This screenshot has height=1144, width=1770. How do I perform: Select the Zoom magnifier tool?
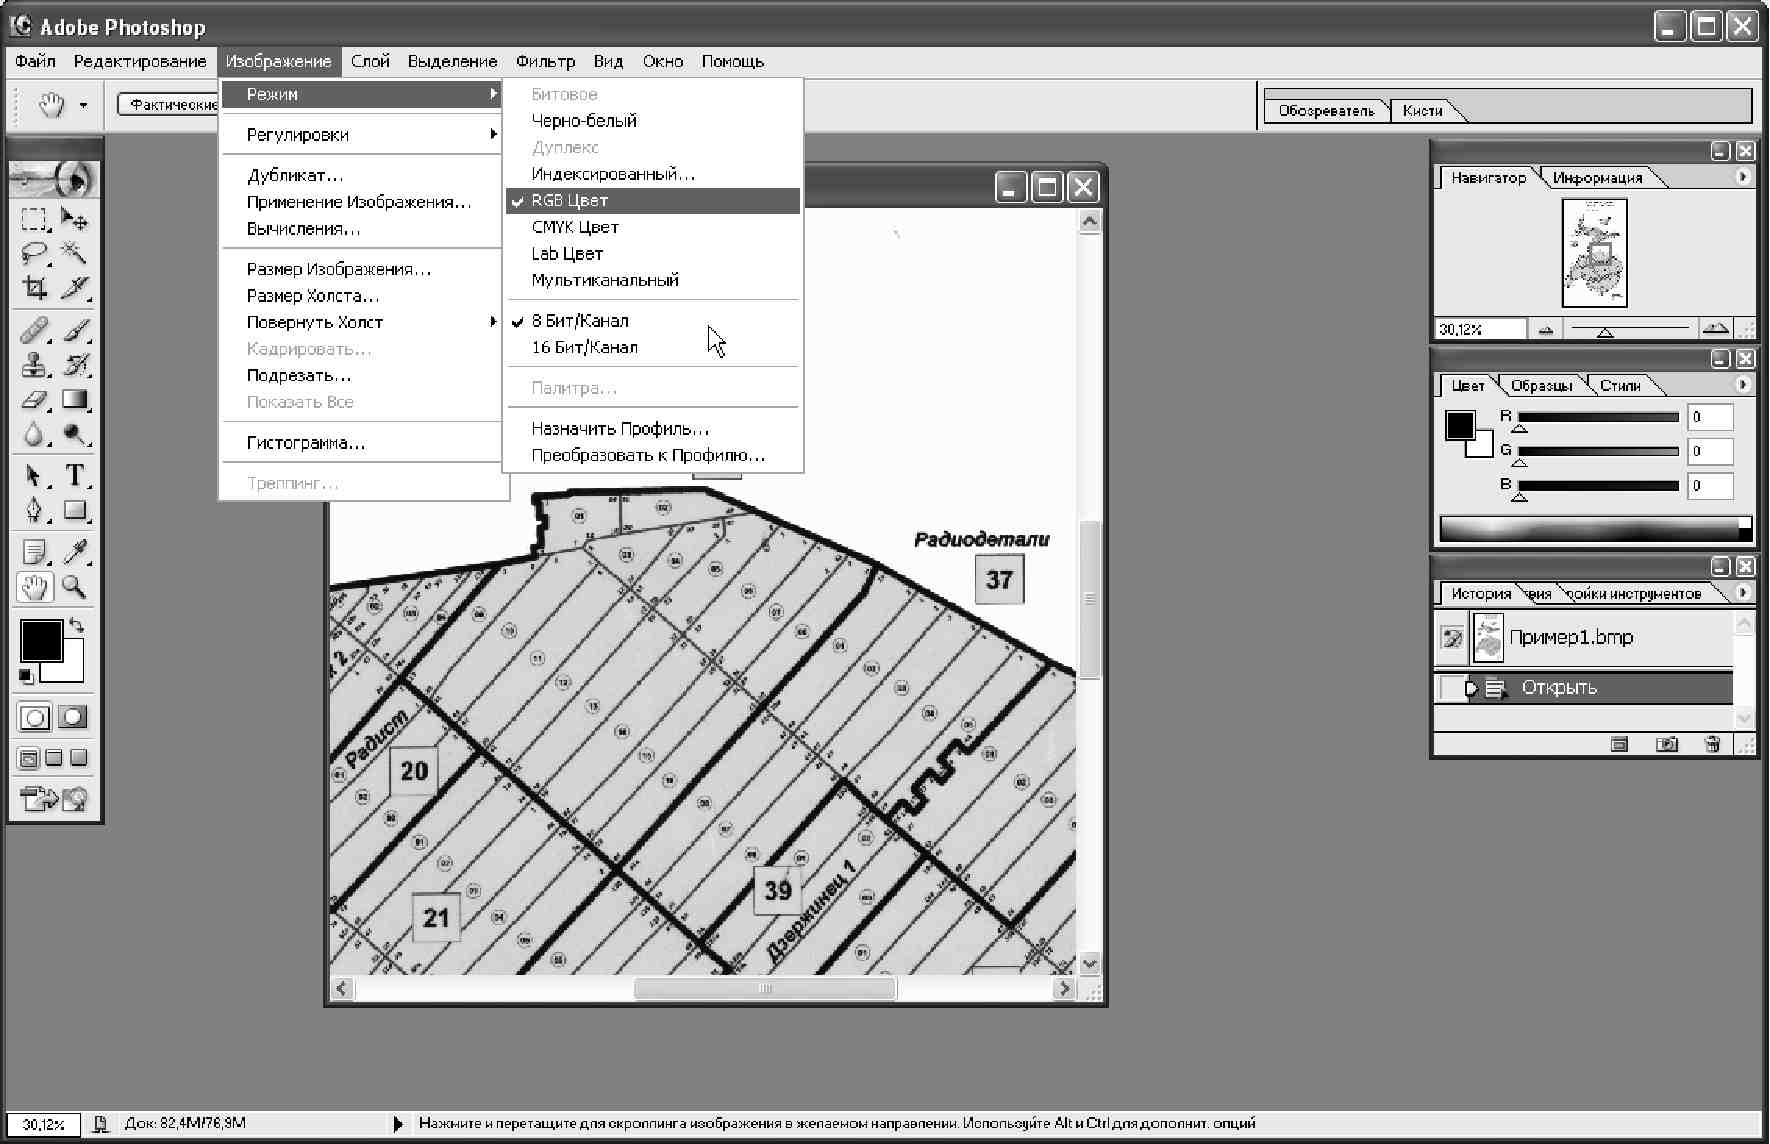pos(74,587)
